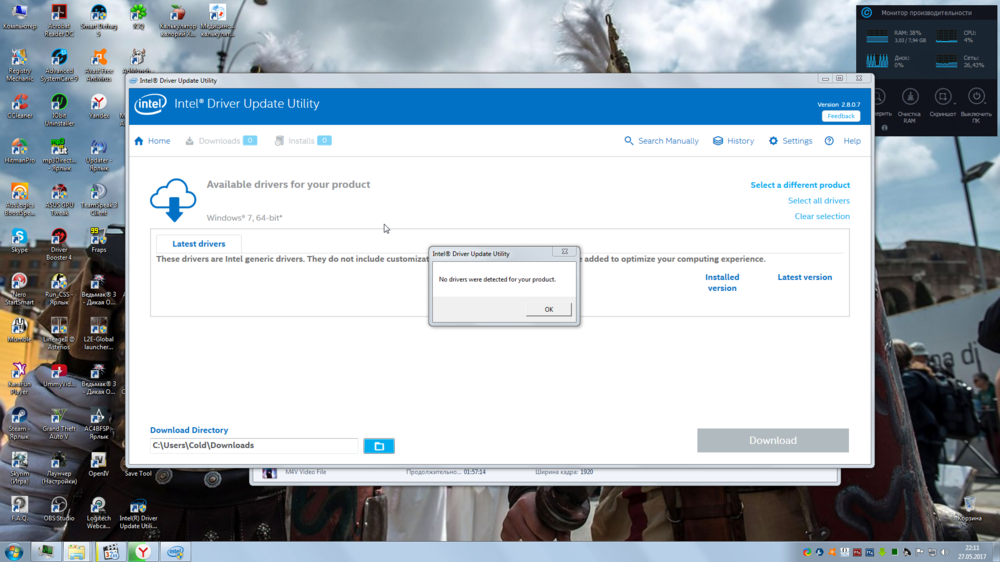Viewport: 1000px width, 562px height.
Task: Click the RAM cleanup icon in performance monitor
Action: point(910,97)
